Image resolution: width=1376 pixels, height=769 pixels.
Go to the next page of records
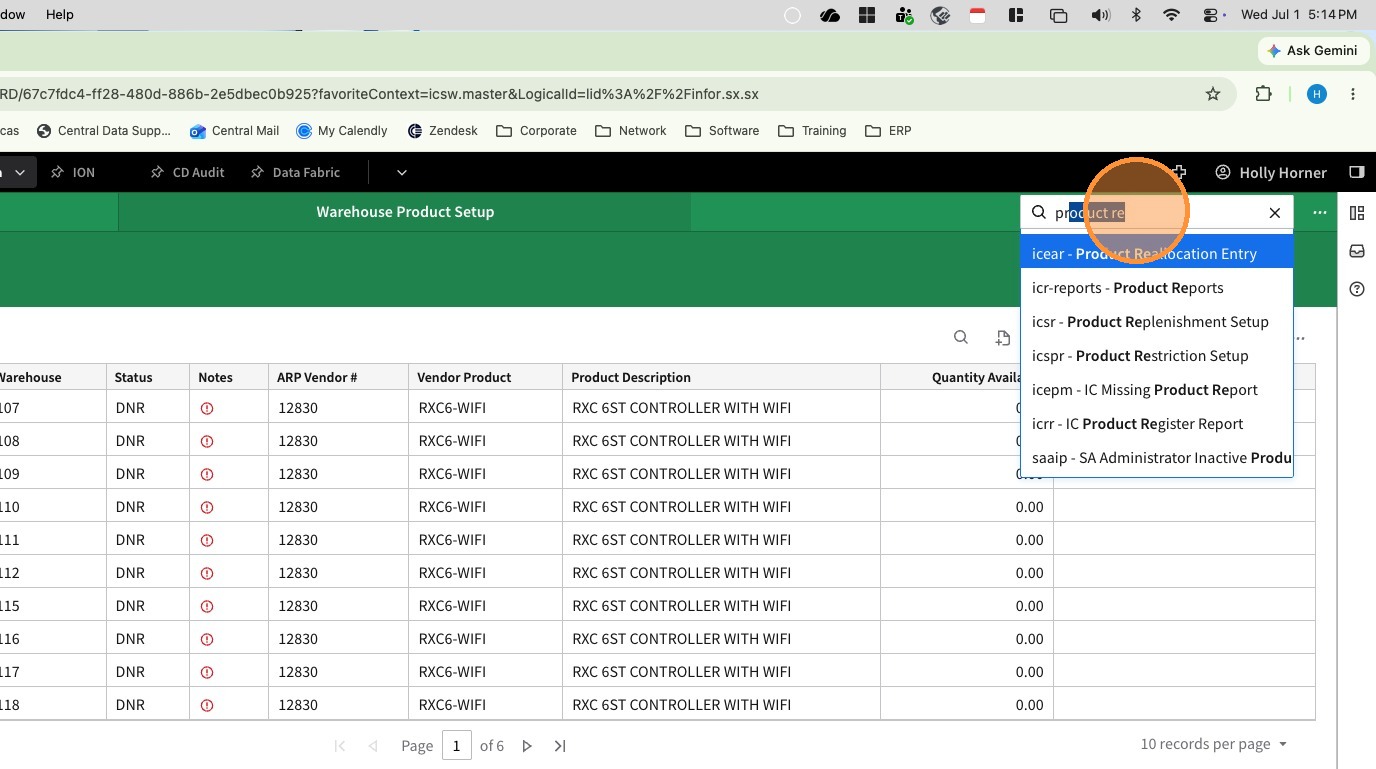tap(527, 746)
